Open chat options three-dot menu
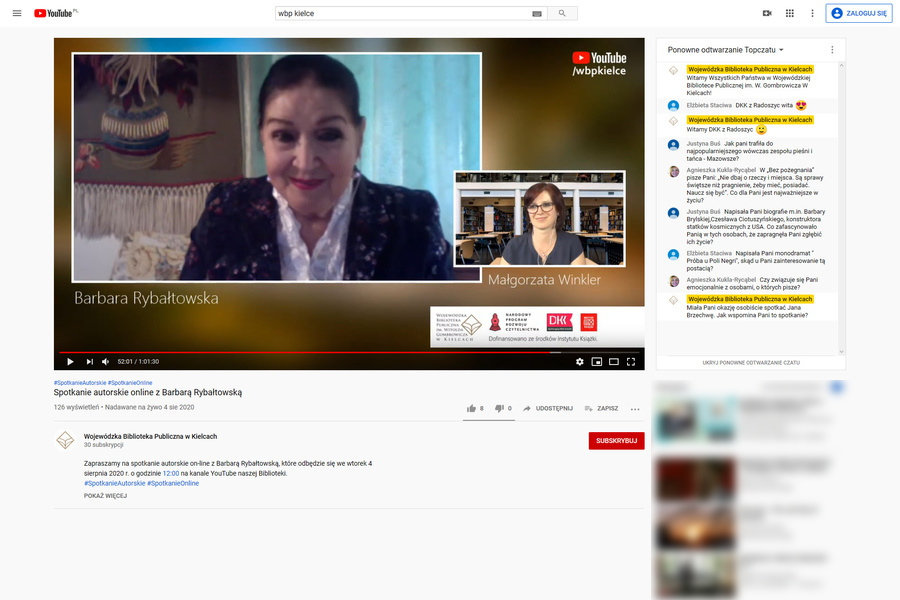The width and height of the screenshot is (900, 600). [x=832, y=50]
